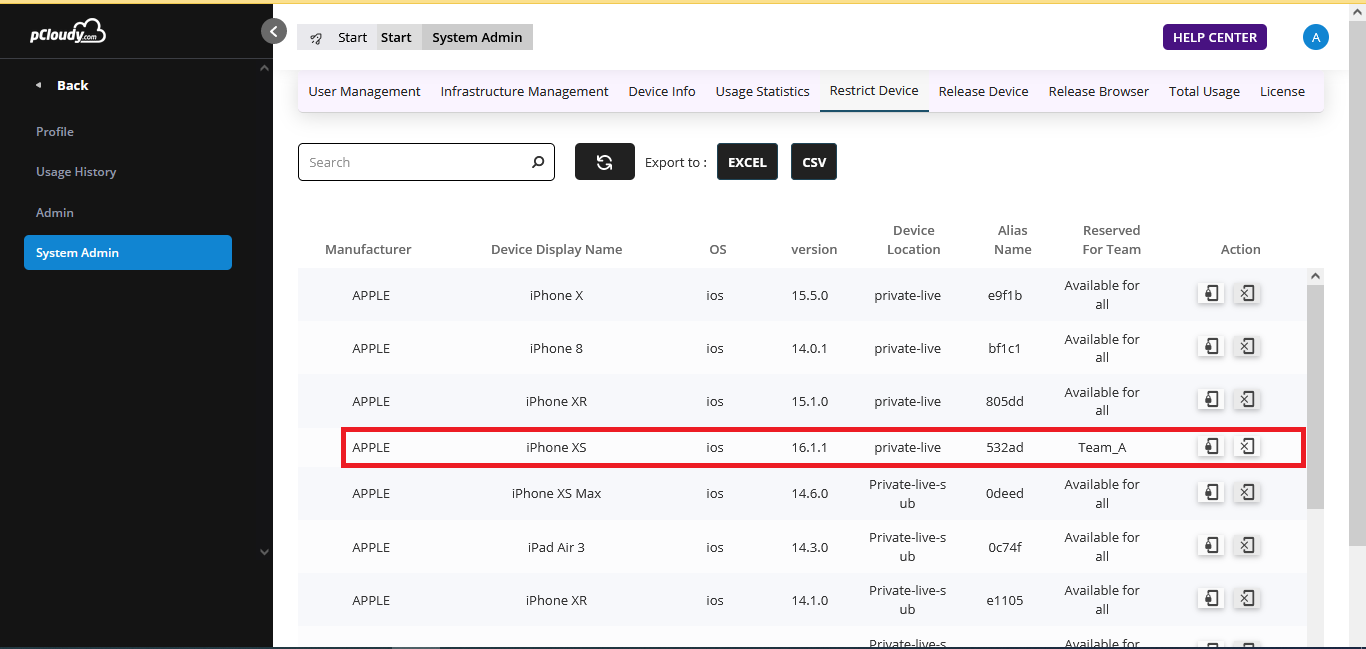Click the refresh device list button
Screen dimensions: 1366x649
604,162
